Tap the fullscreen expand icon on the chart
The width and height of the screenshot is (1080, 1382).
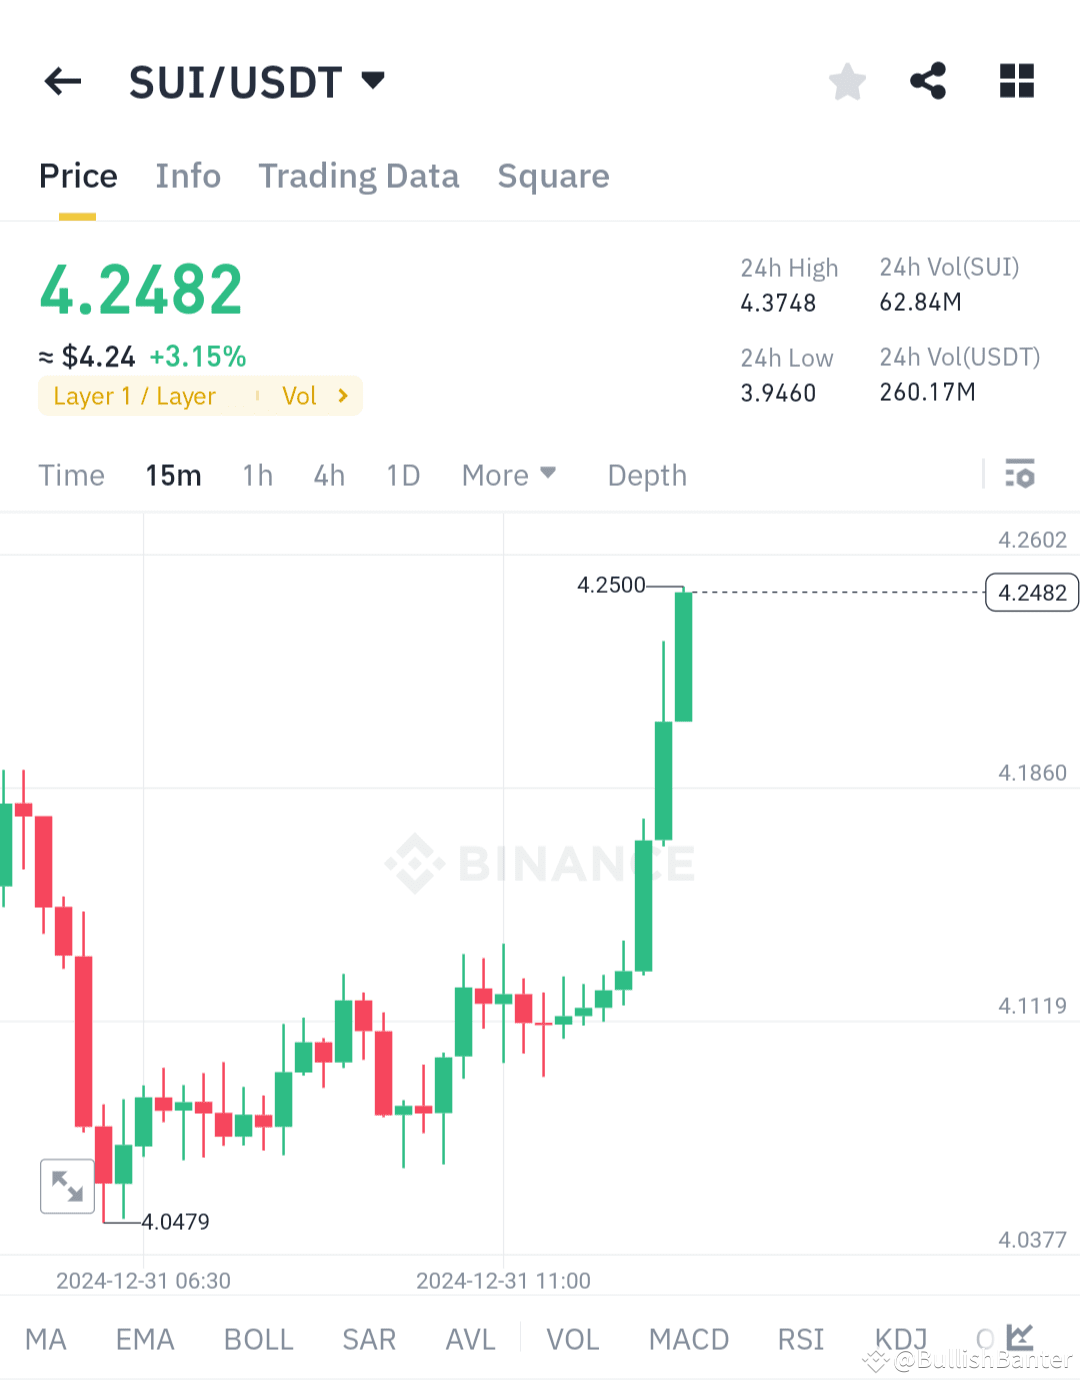point(67,1186)
